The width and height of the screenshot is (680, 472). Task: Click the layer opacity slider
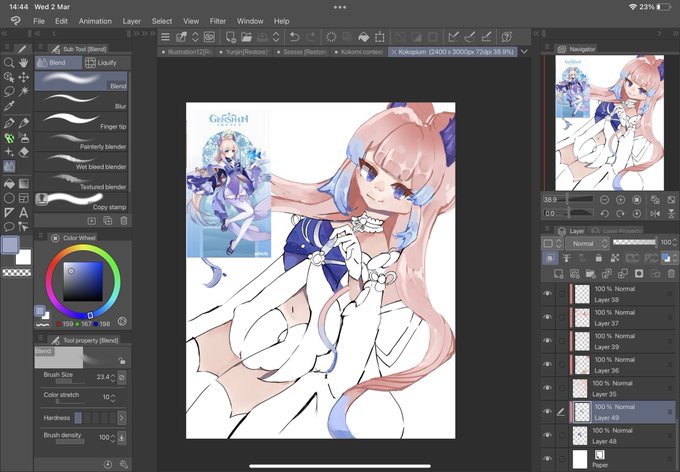(634, 242)
